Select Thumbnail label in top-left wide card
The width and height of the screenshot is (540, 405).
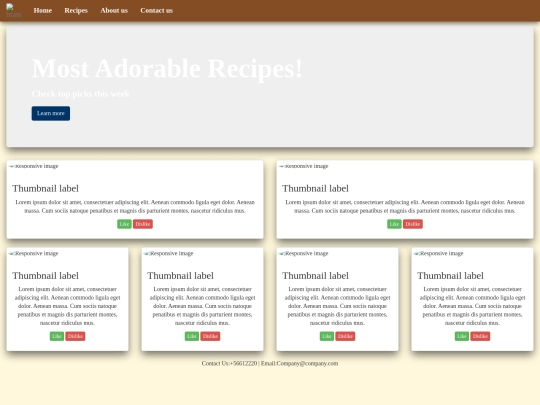(45, 188)
